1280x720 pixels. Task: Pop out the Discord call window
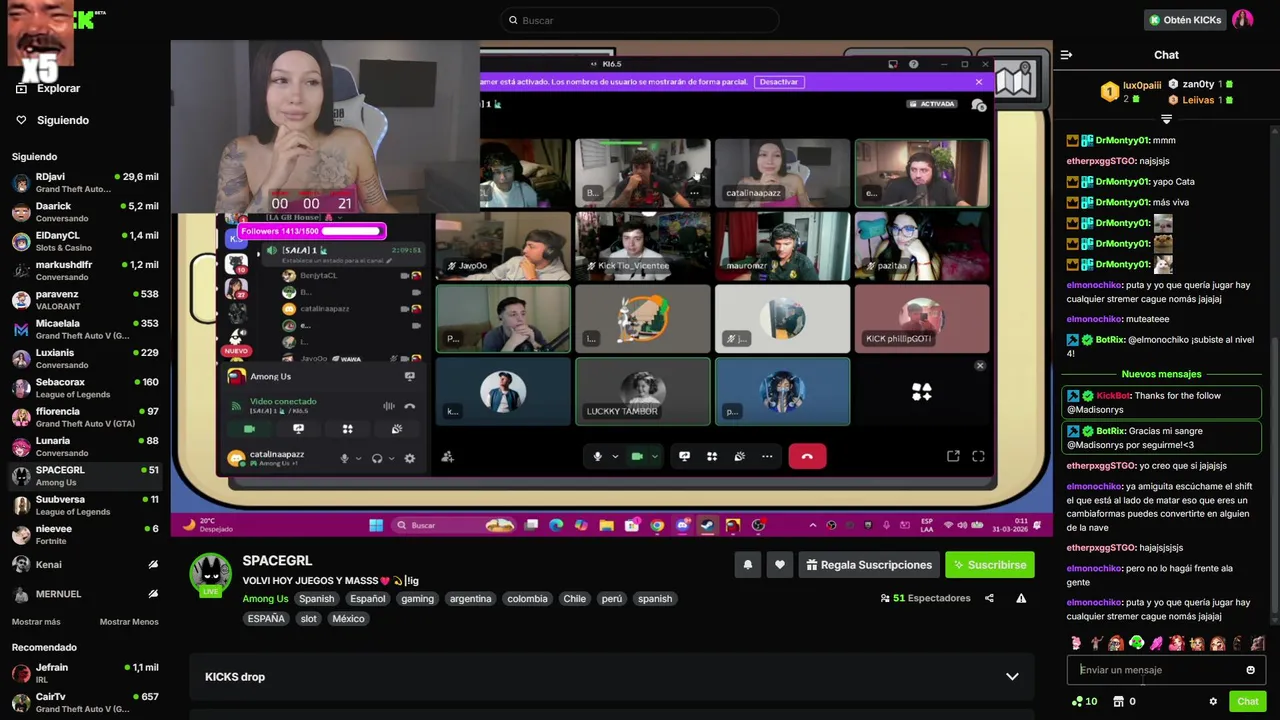coord(953,457)
